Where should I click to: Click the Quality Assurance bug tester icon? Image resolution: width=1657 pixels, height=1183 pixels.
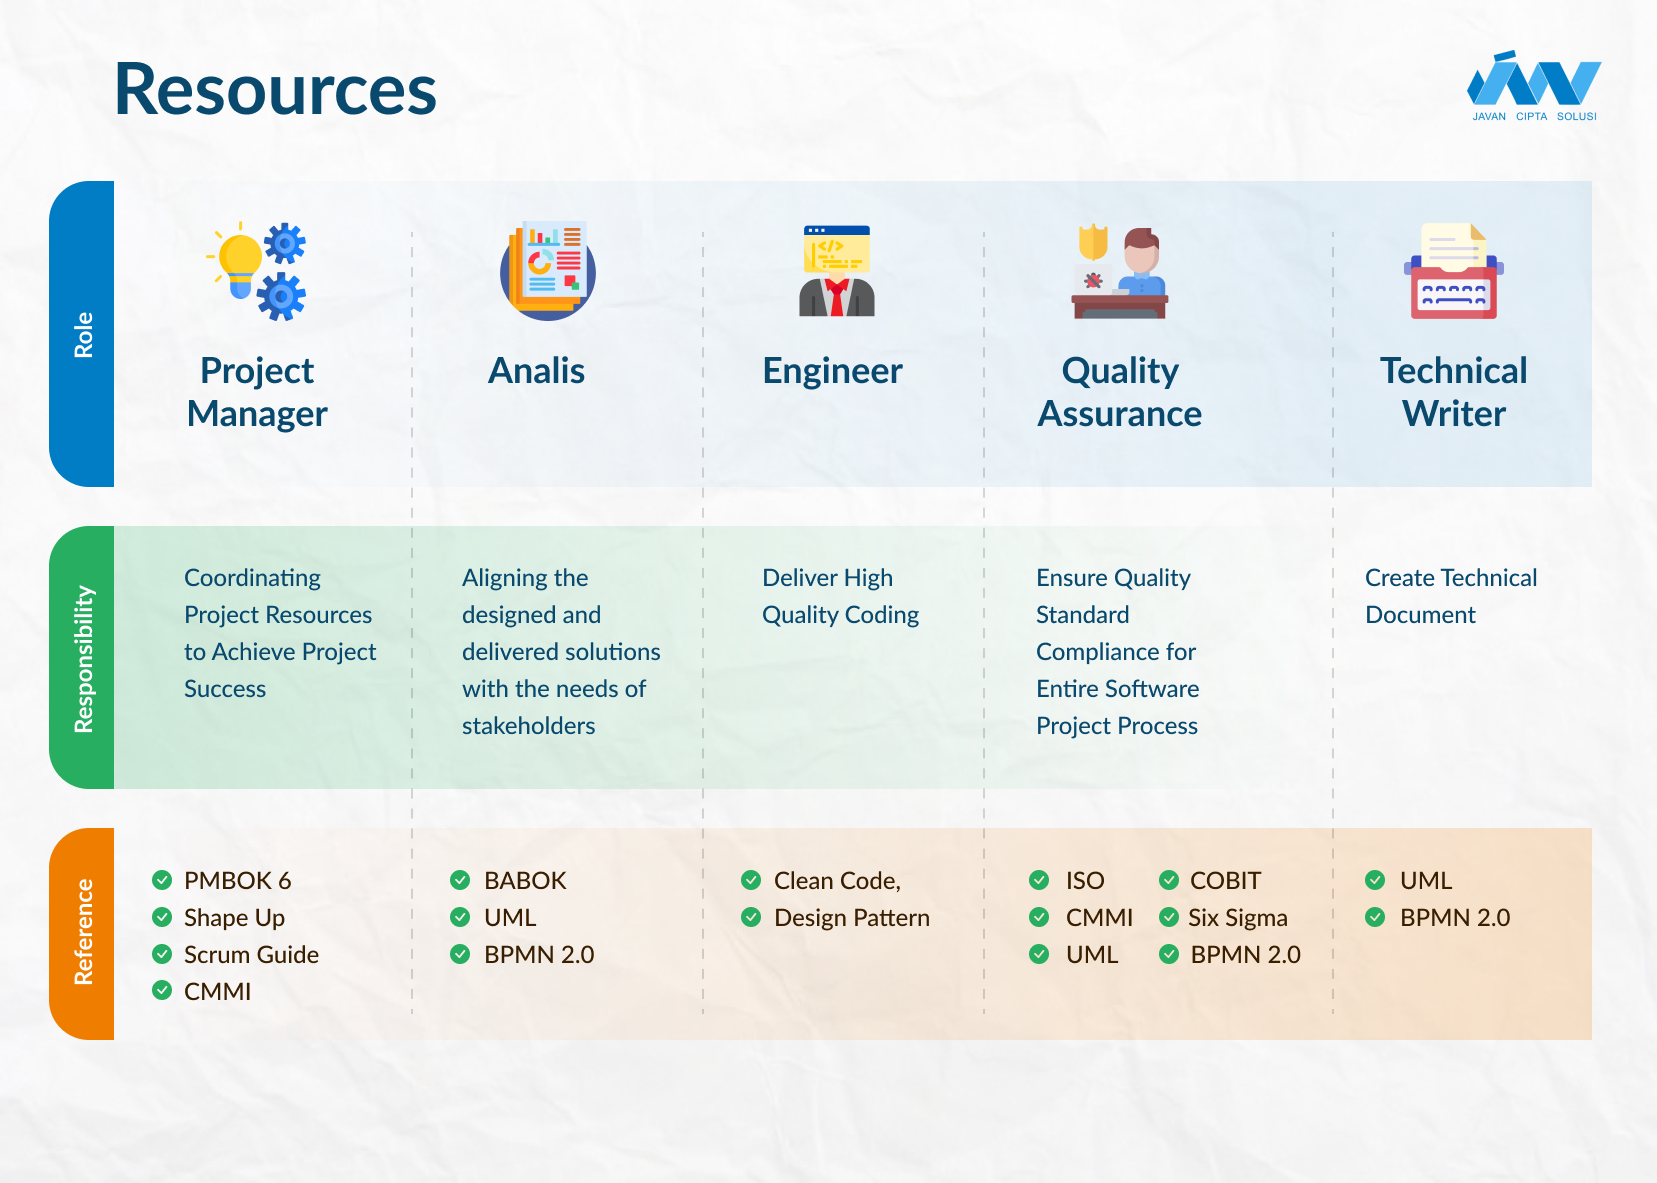click(1120, 271)
